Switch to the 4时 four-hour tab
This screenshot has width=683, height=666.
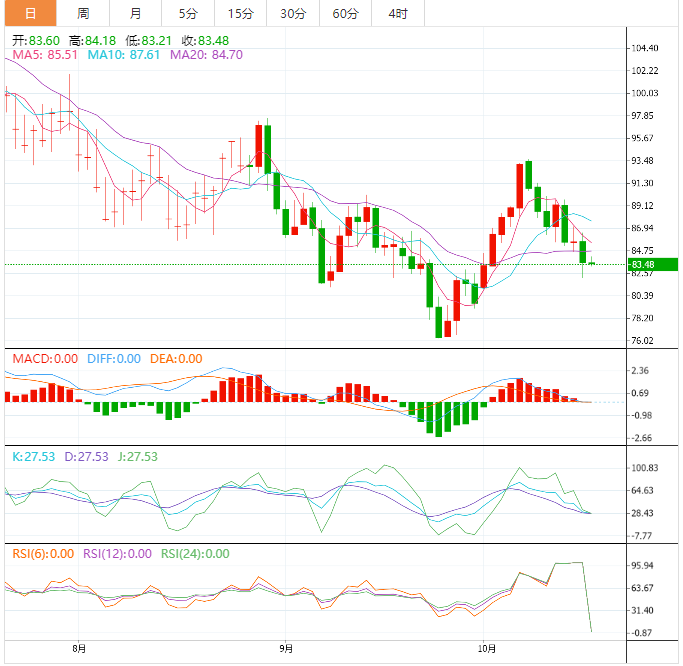[397, 13]
